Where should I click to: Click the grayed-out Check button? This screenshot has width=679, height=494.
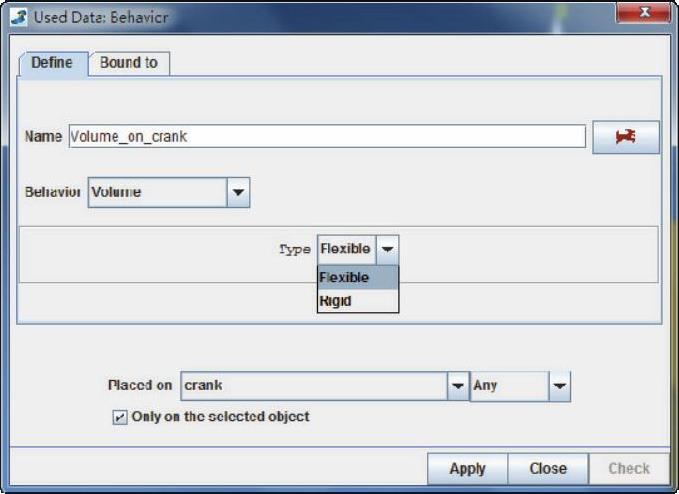(628, 468)
